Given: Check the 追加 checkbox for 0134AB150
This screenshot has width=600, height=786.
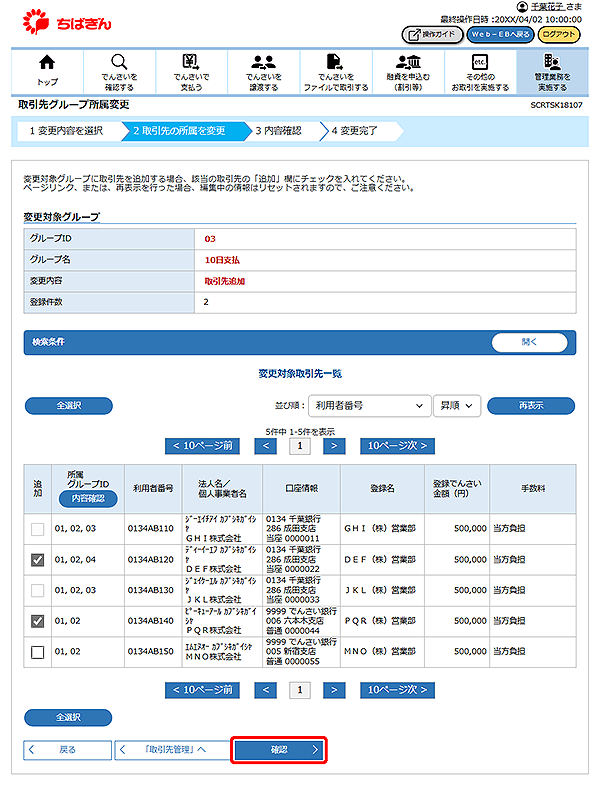Looking at the screenshot, I should pyautogui.click(x=37, y=652).
